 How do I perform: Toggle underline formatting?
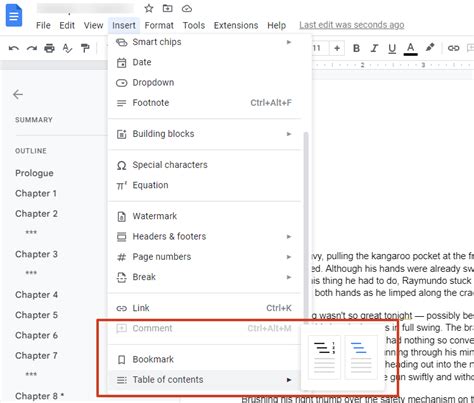[392, 49]
